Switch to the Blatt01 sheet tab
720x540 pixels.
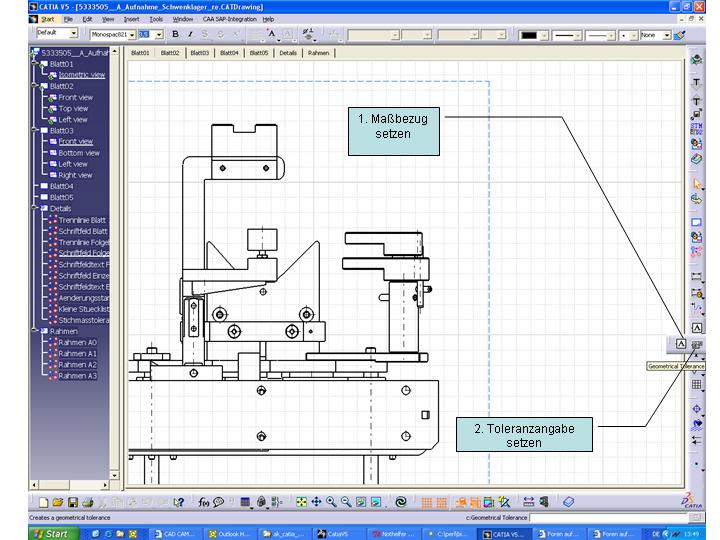pyautogui.click(x=140, y=53)
